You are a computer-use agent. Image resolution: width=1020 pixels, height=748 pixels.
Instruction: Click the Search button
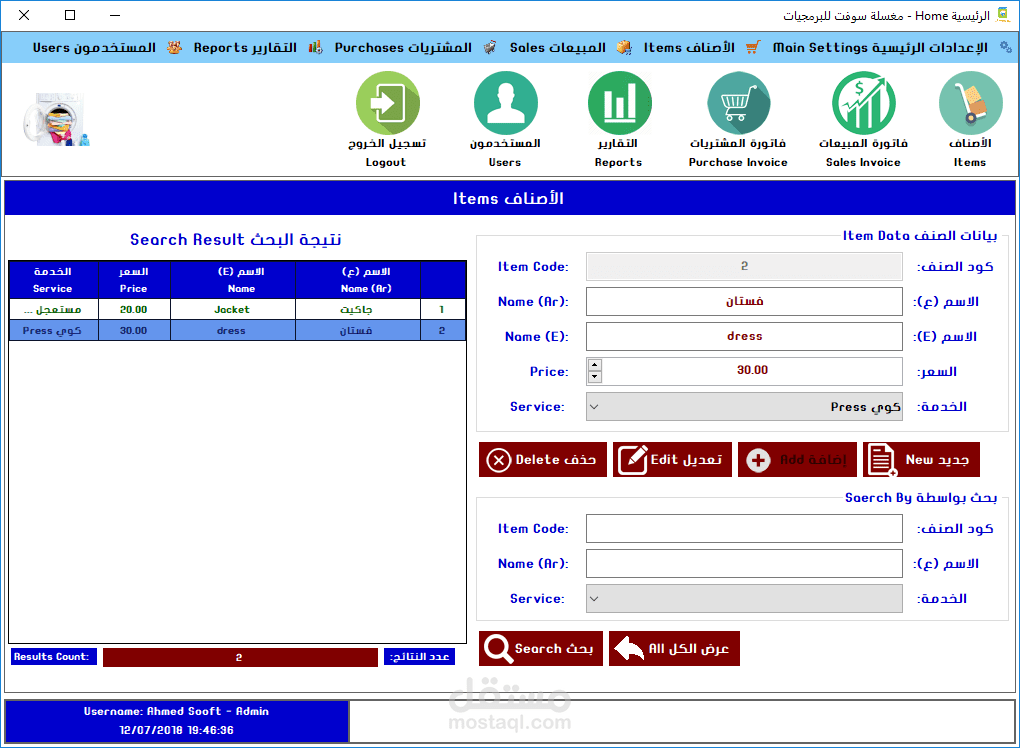[x=541, y=648]
